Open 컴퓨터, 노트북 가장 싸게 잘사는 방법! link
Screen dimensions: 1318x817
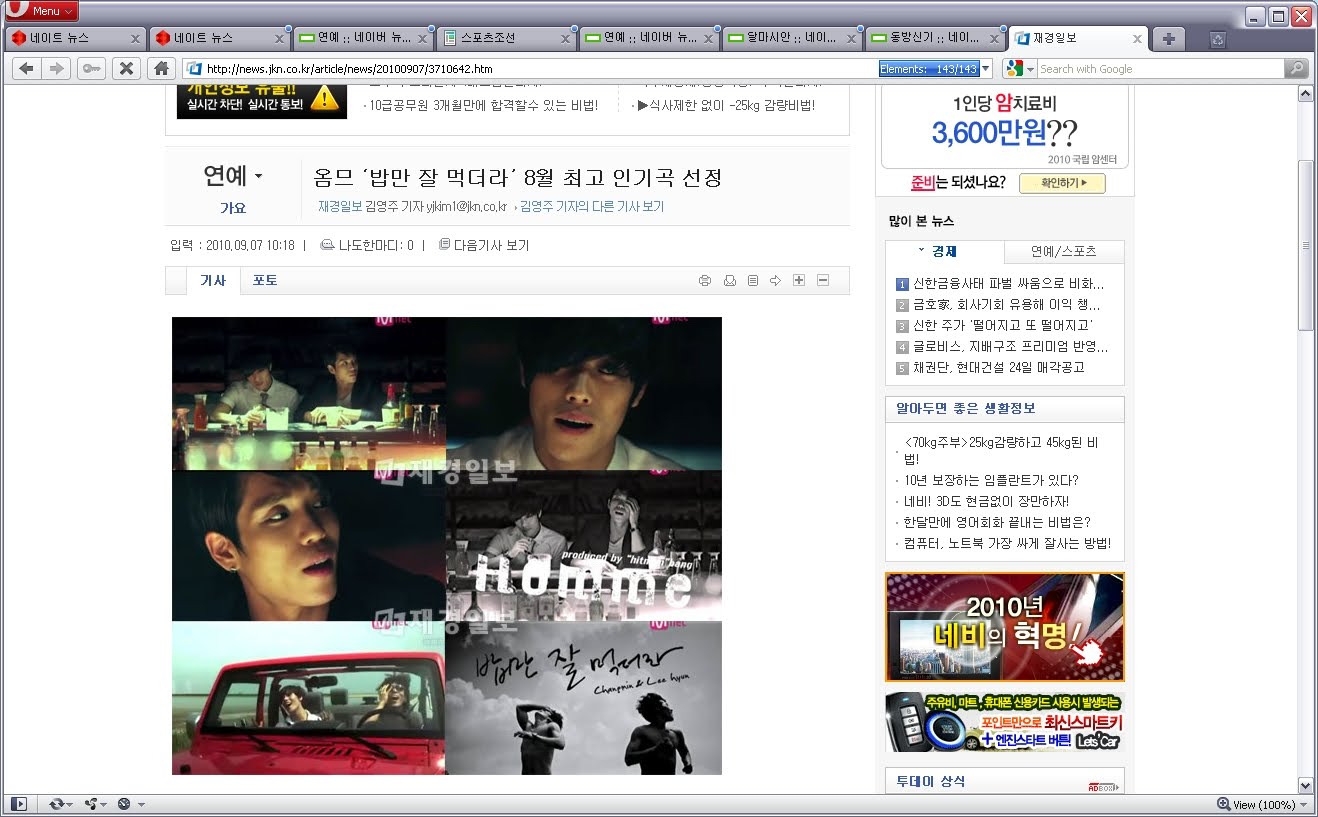click(1007, 543)
